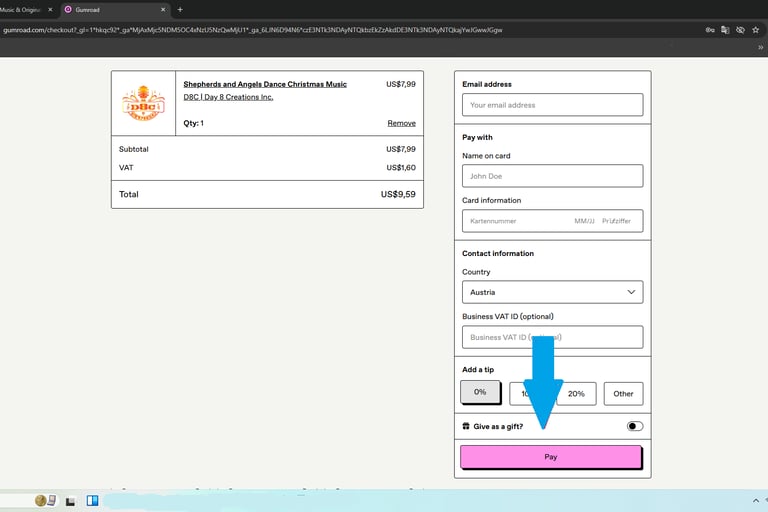Open the D8C product logo thumbnail
Image resolution: width=768 pixels, height=512 pixels.
144,103
